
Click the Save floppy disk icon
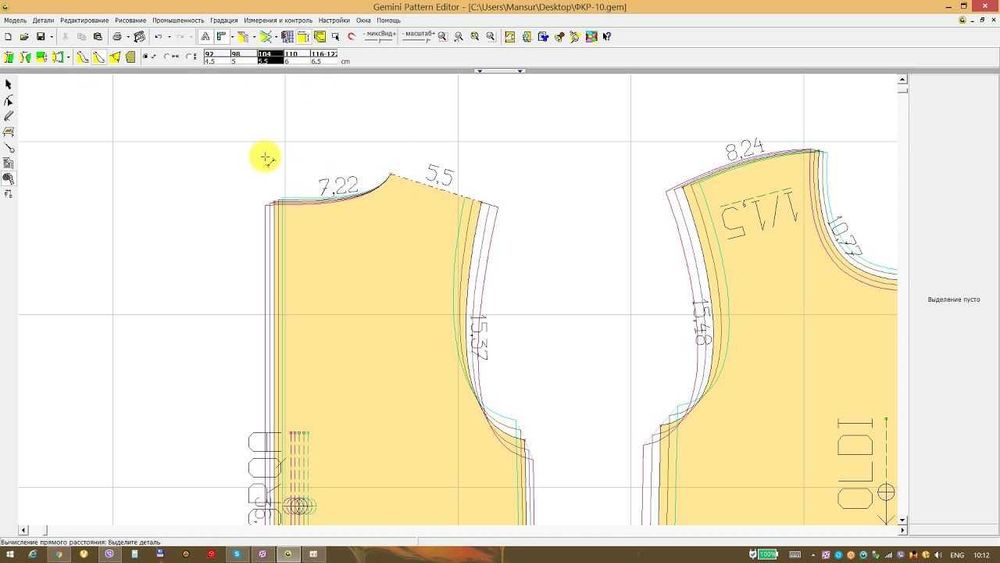tap(40, 37)
